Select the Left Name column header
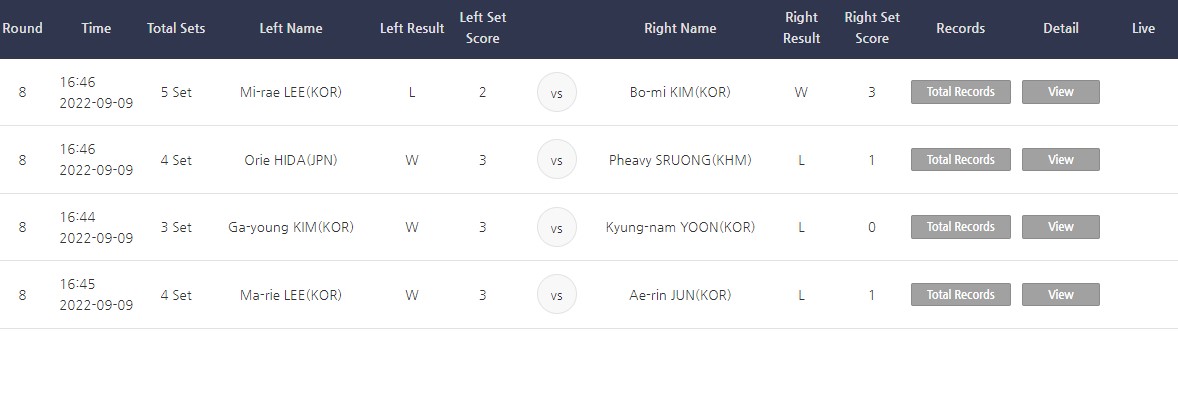 [x=291, y=29]
